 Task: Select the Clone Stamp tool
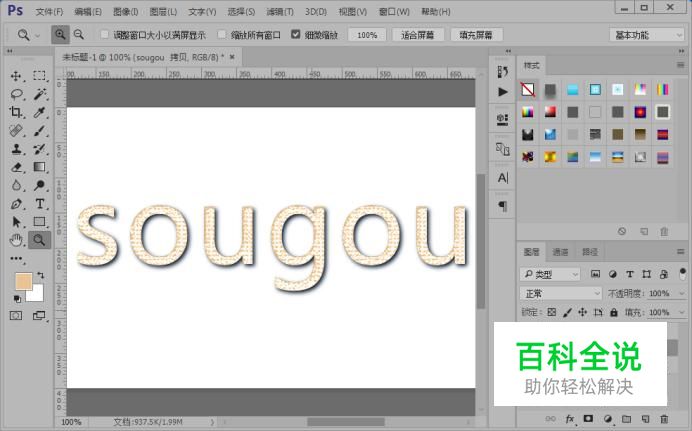tap(16, 149)
